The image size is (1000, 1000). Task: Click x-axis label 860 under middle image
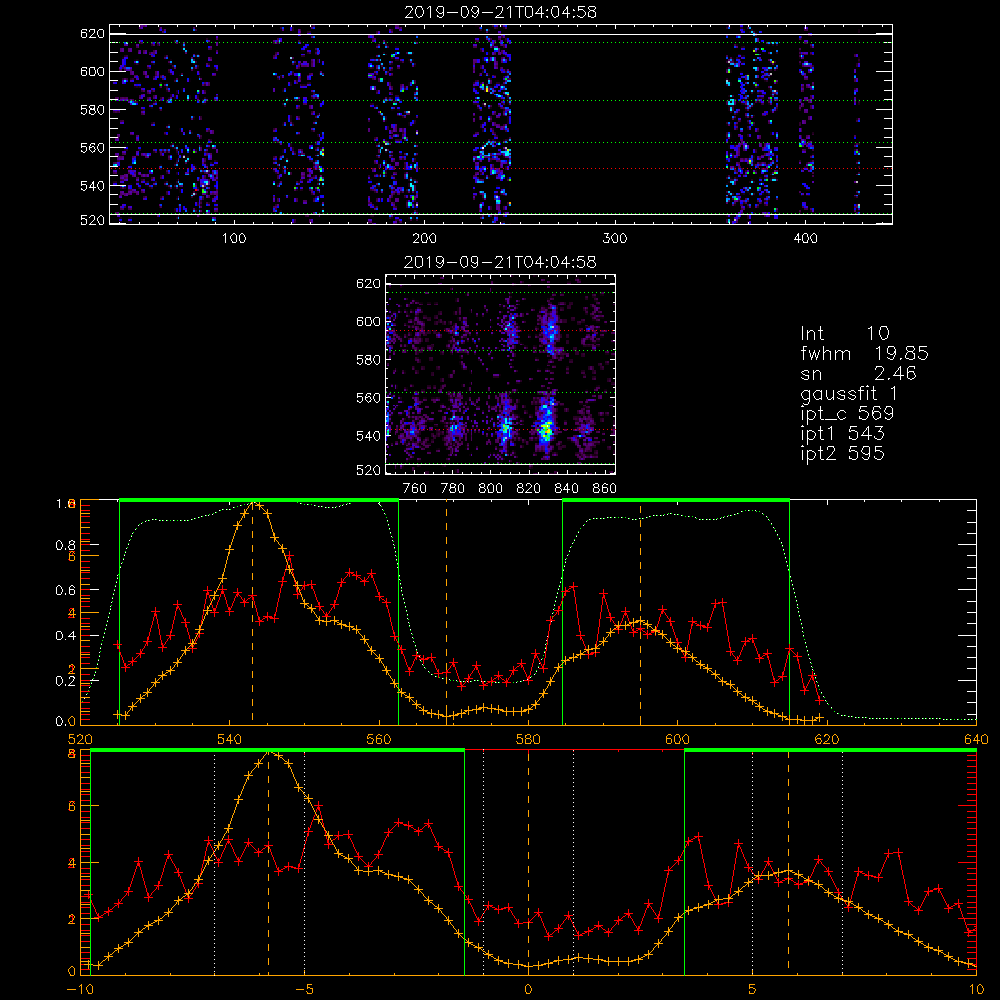click(605, 489)
